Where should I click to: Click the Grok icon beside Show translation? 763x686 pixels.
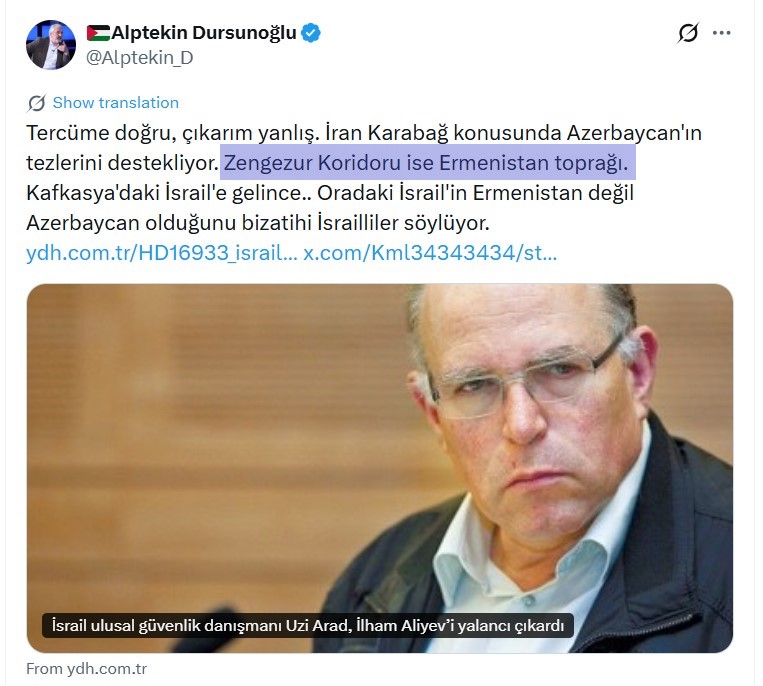pyautogui.click(x=37, y=103)
